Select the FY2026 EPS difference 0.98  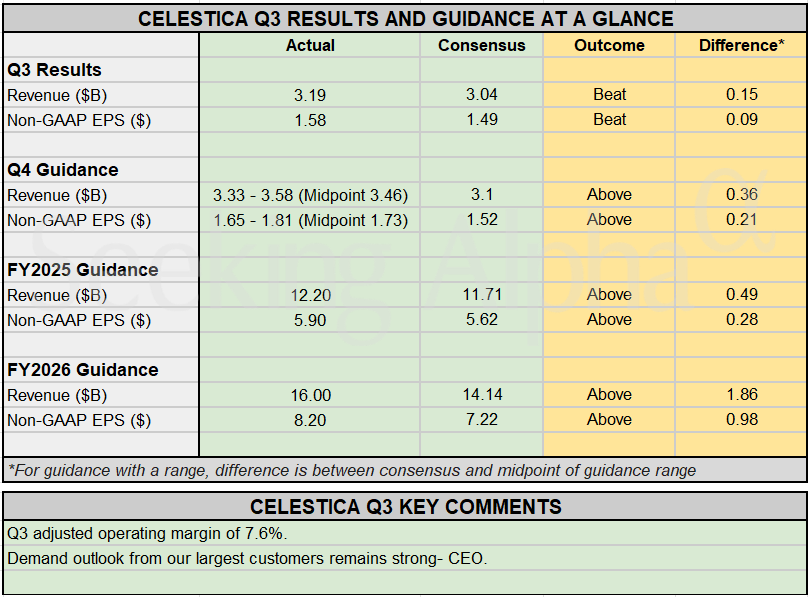(741, 420)
